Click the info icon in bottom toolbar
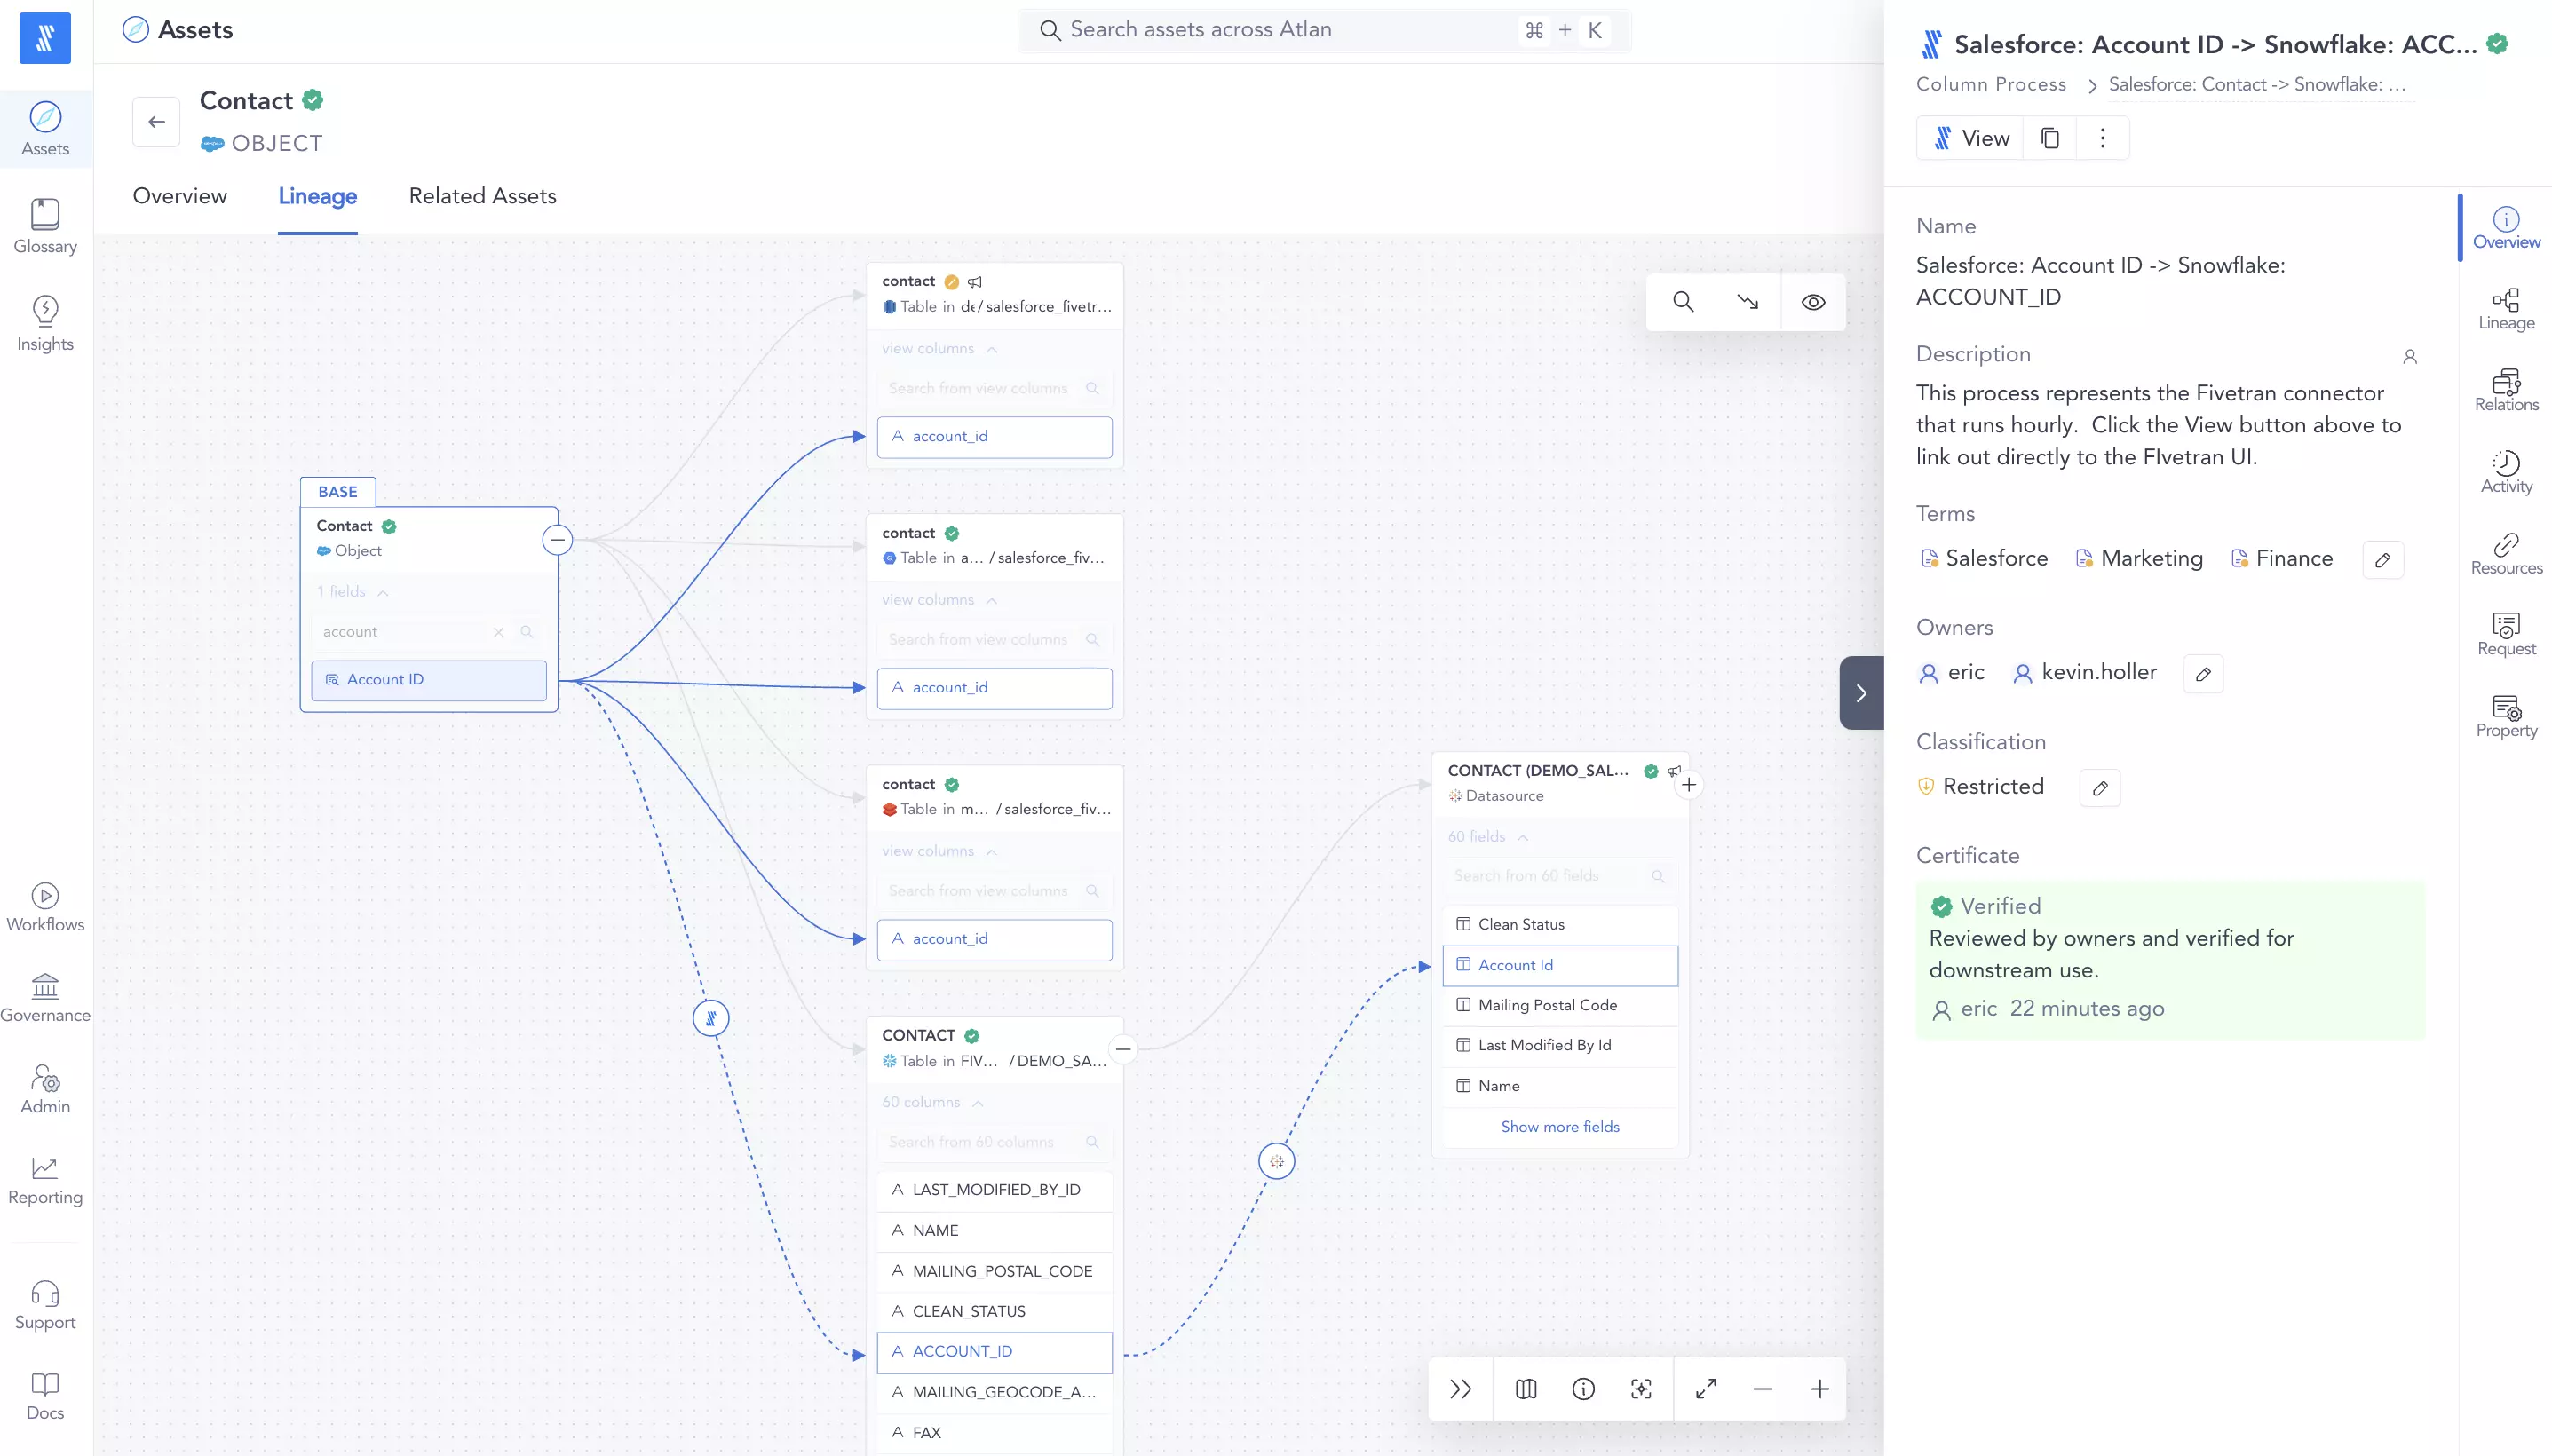Image resolution: width=2552 pixels, height=1456 pixels. point(1583,1389)
